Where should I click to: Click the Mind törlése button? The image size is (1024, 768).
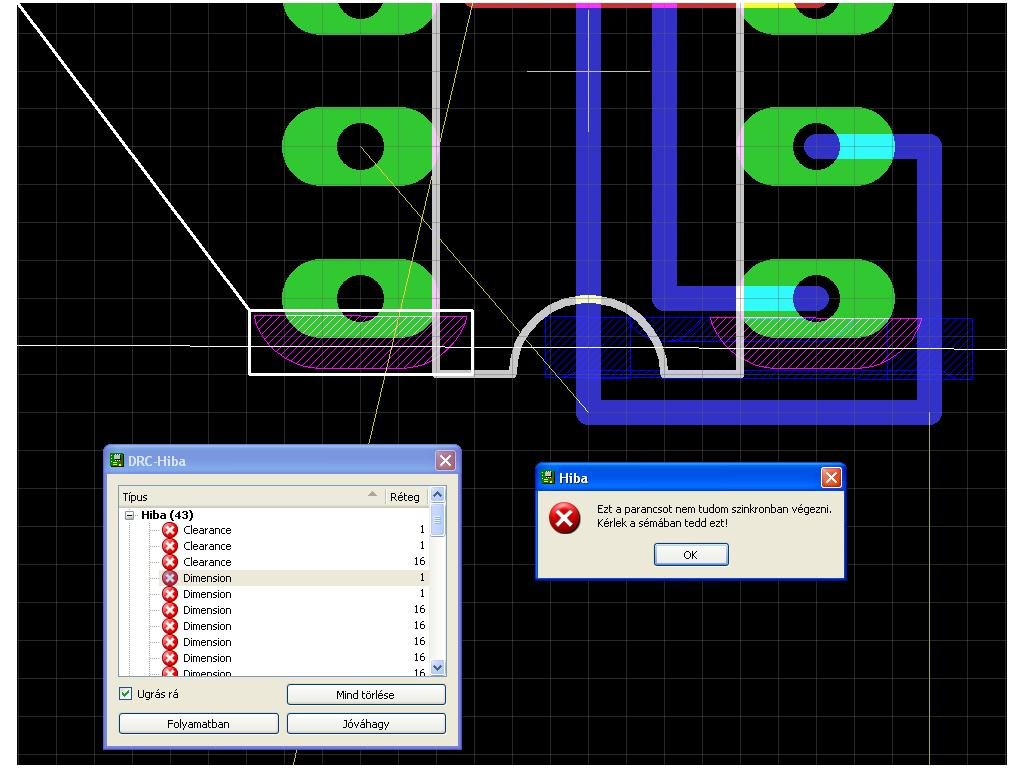tap(366, 695)
